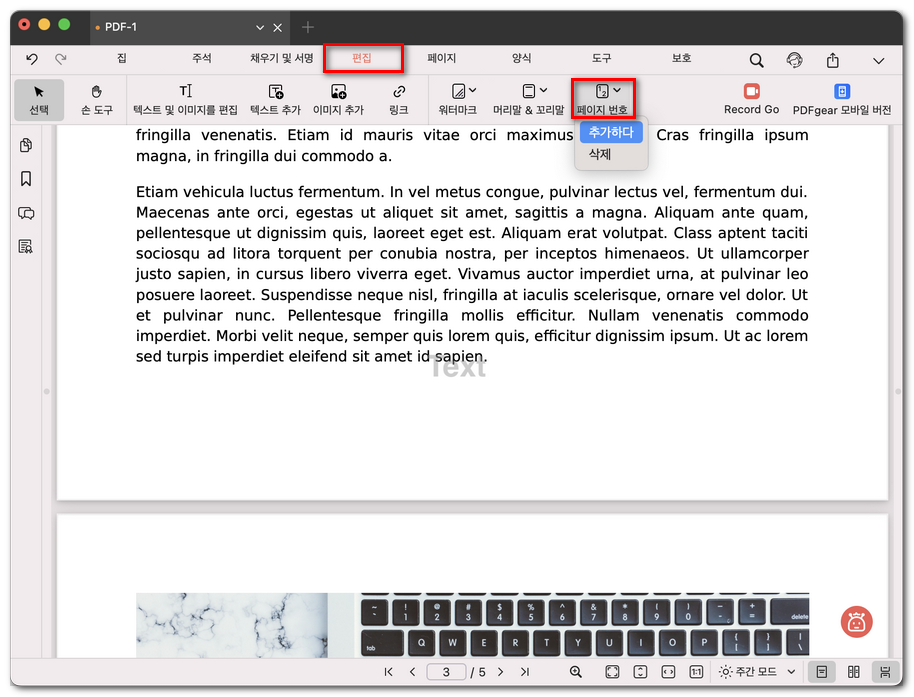Screen dimensions: 914x697
Task: Switch to the 주석 annotation tab
Action: pos(202,59)
